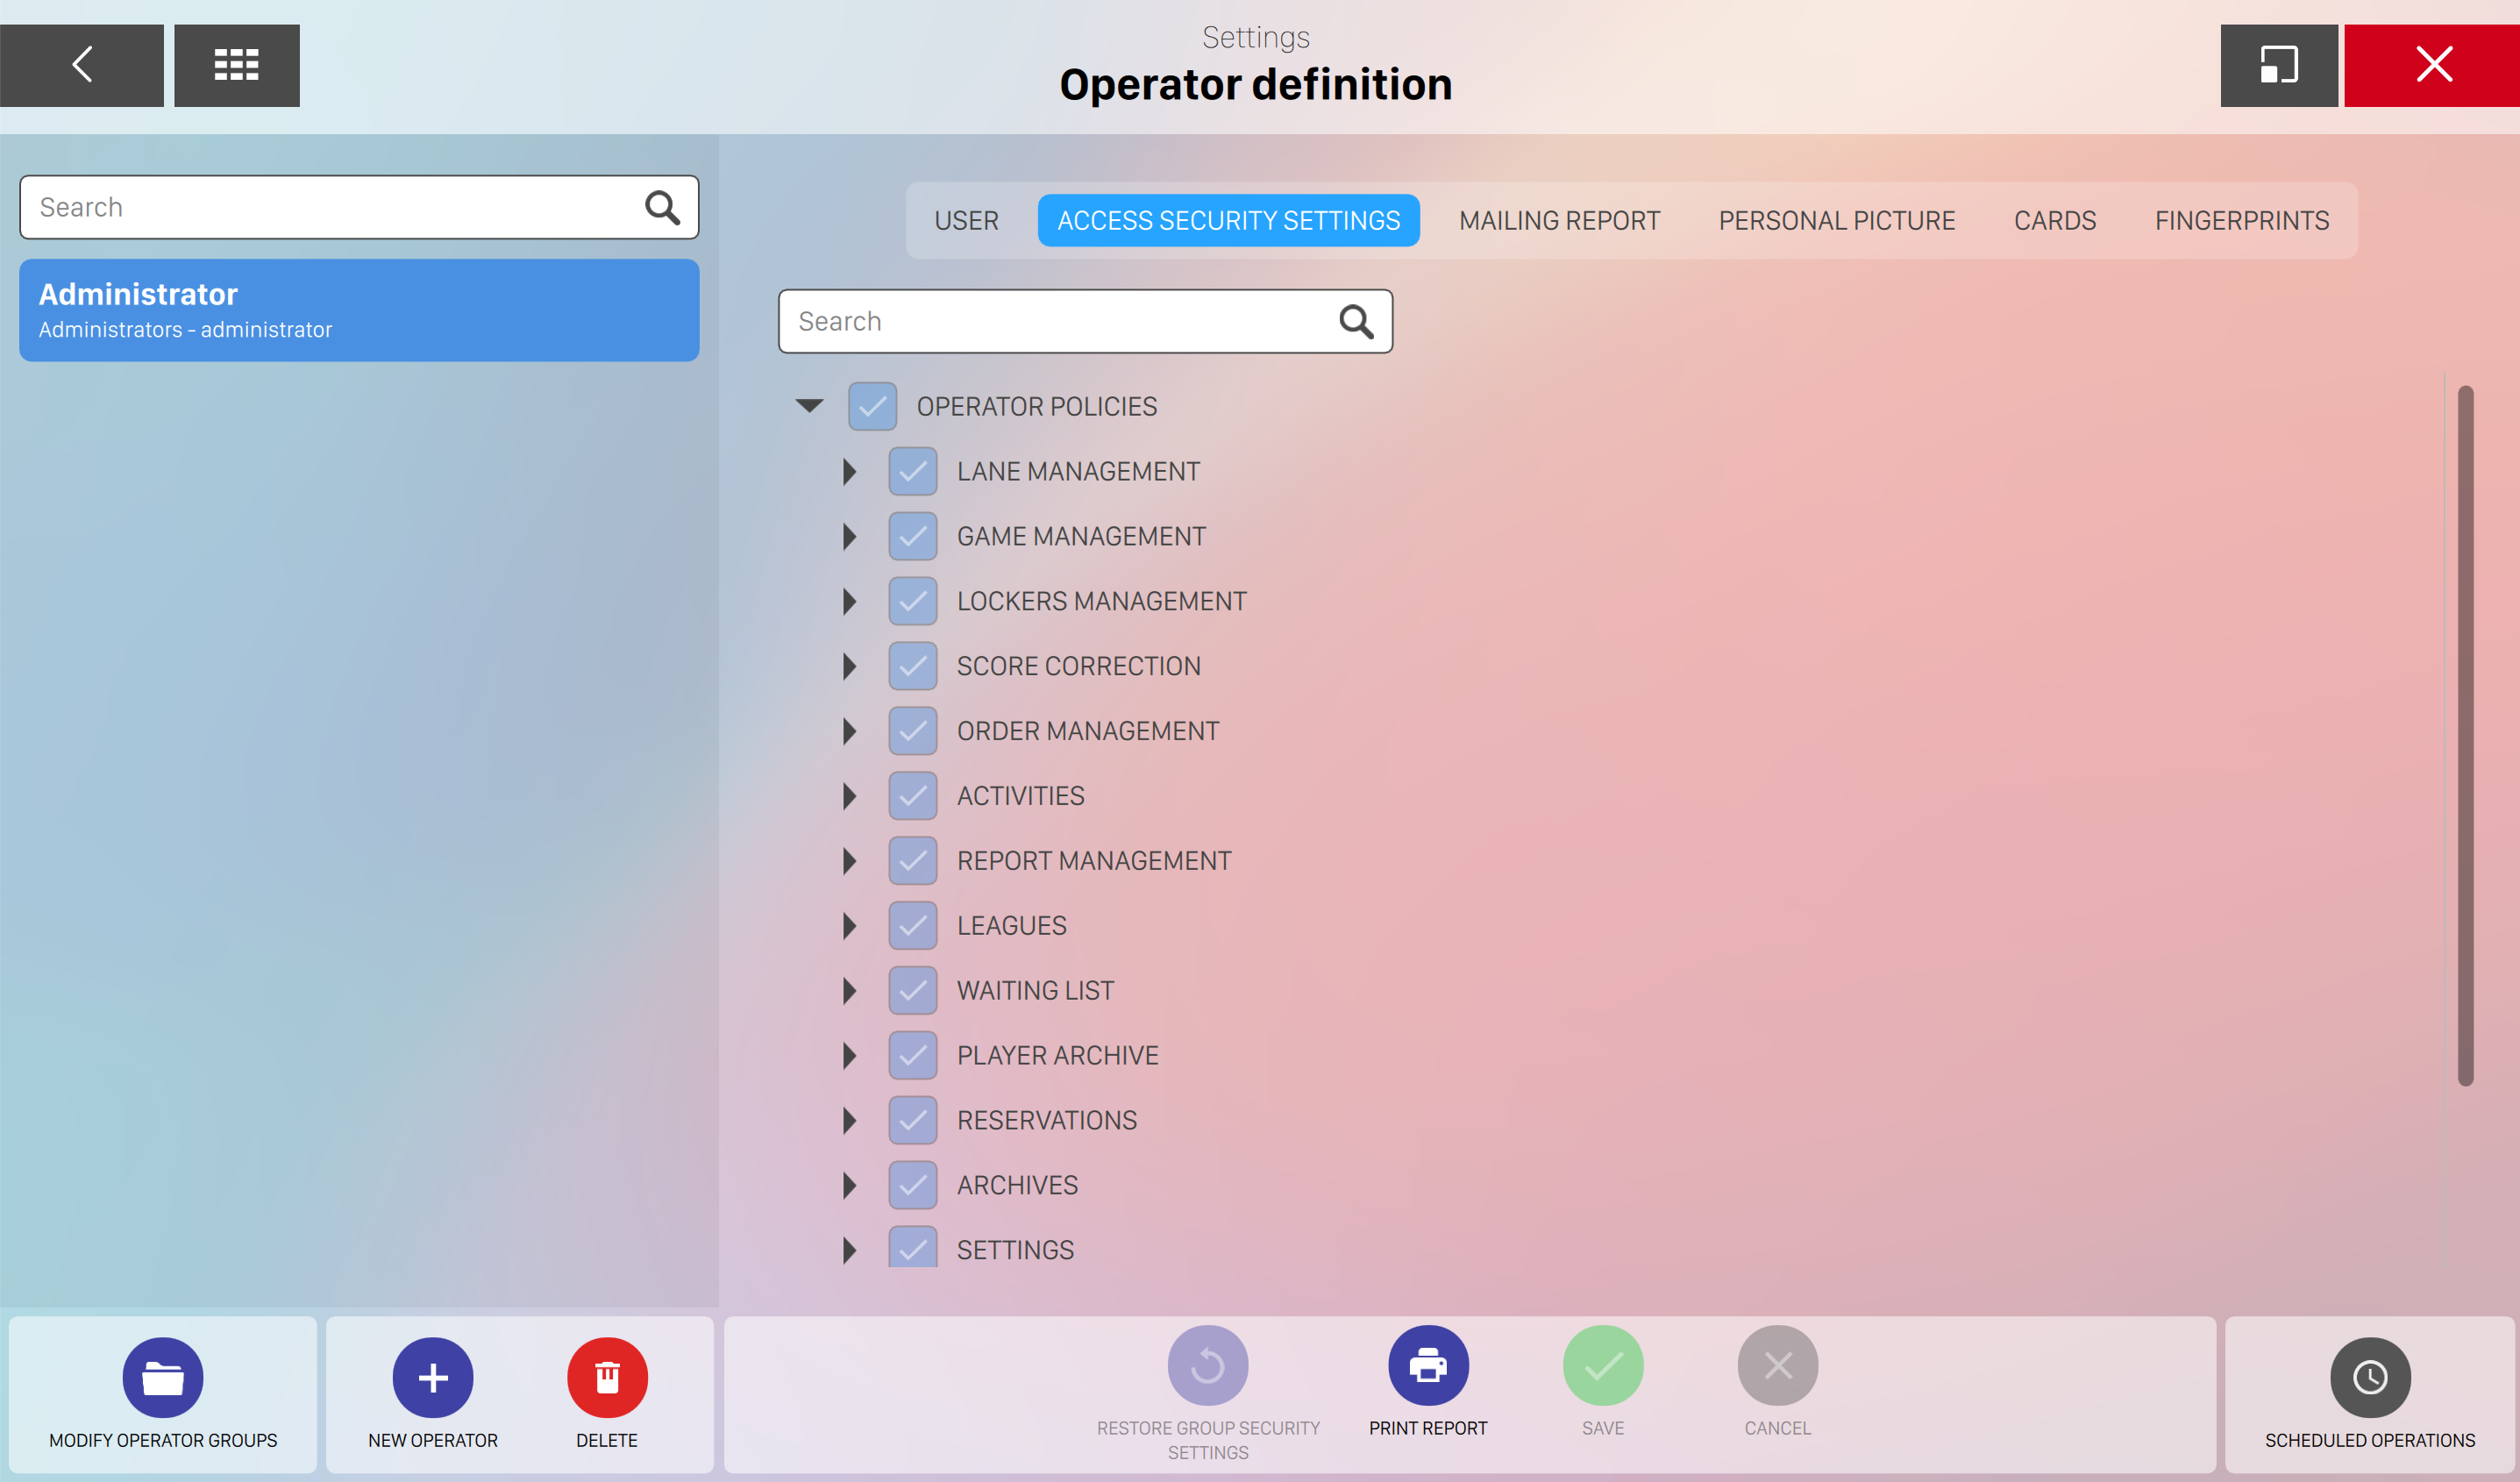Open the grid menu icon

click(x=237, y=65)
